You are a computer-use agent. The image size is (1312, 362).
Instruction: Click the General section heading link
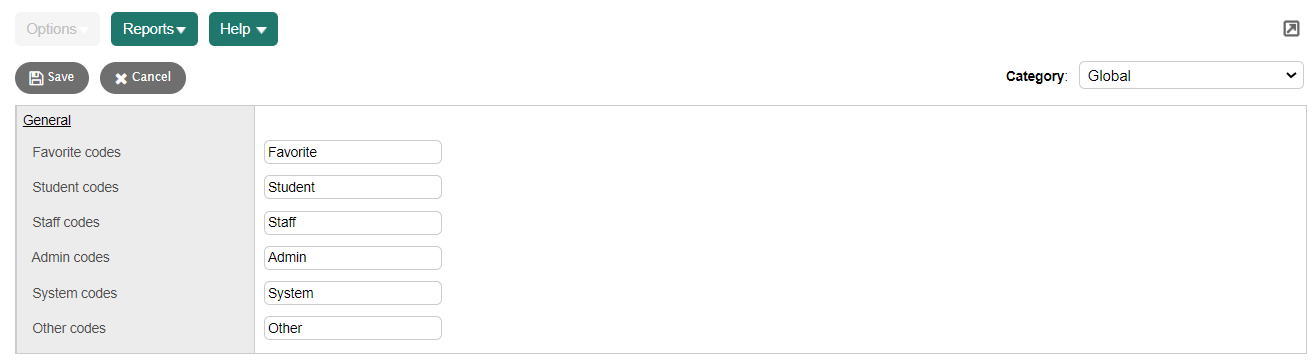tap(47, 120)
